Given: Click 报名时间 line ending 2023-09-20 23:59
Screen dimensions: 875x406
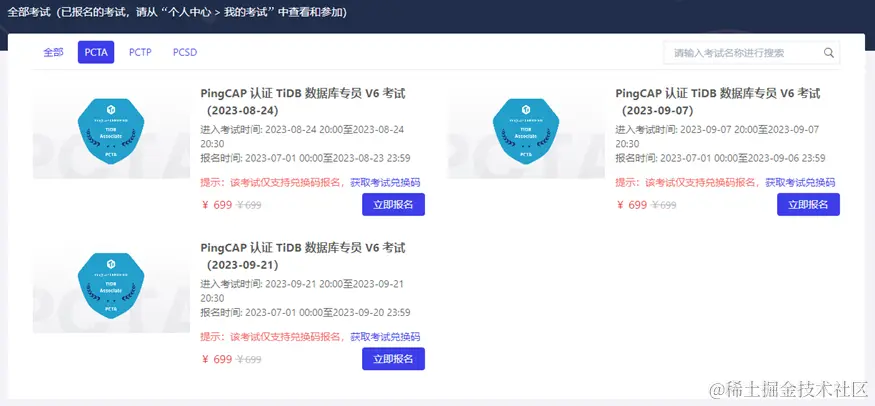Looking at the screenshot, I should pos(305,313).
